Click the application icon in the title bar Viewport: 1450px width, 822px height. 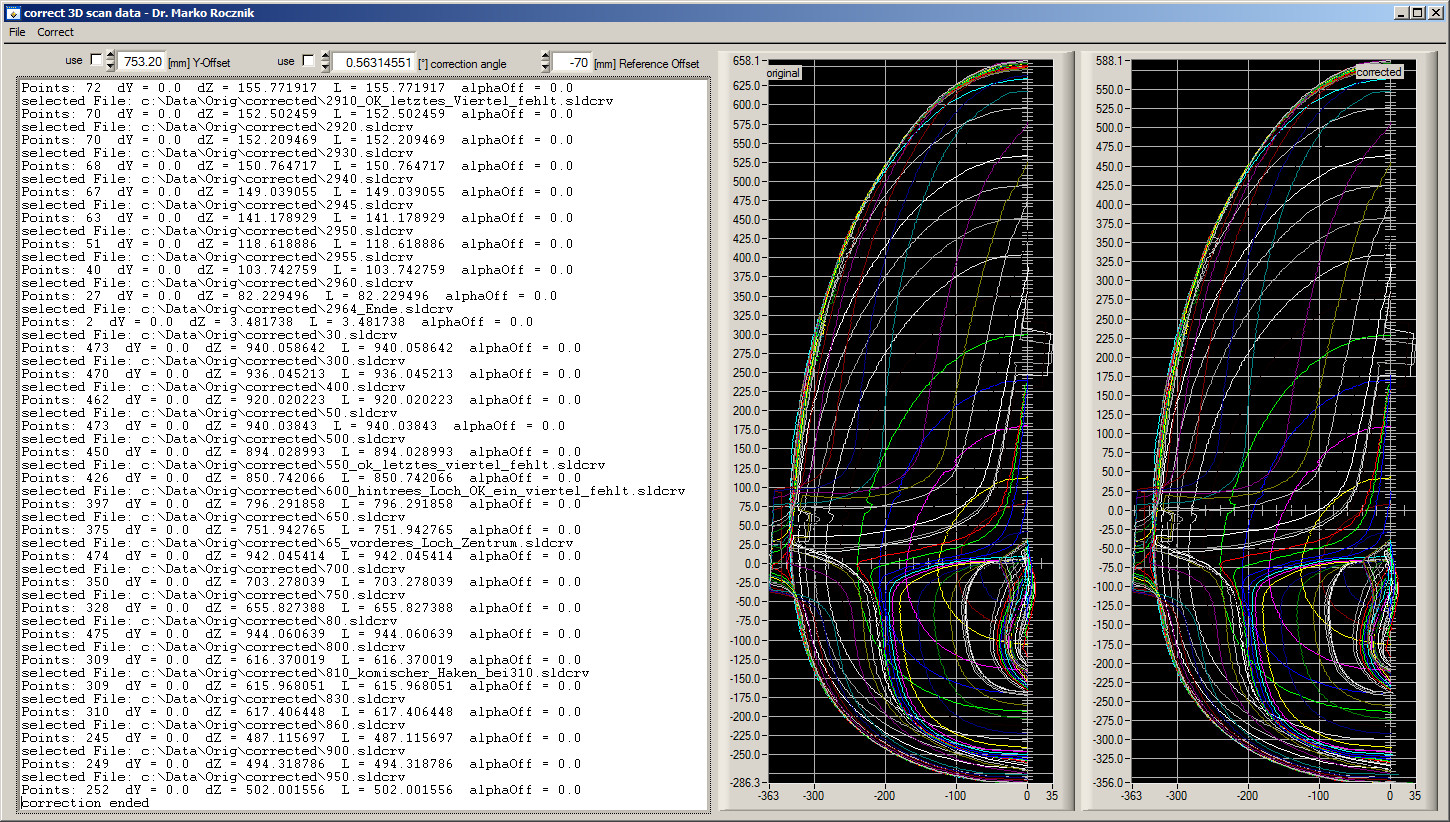pyautogui.click(x=12, y=12)
